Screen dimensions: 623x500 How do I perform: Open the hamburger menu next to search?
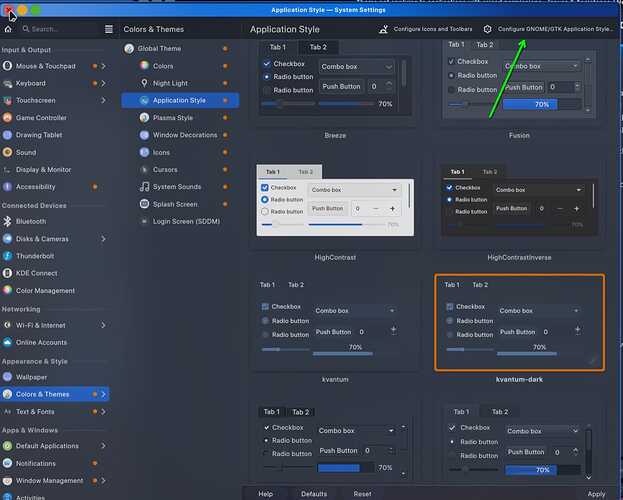(108, 29)
